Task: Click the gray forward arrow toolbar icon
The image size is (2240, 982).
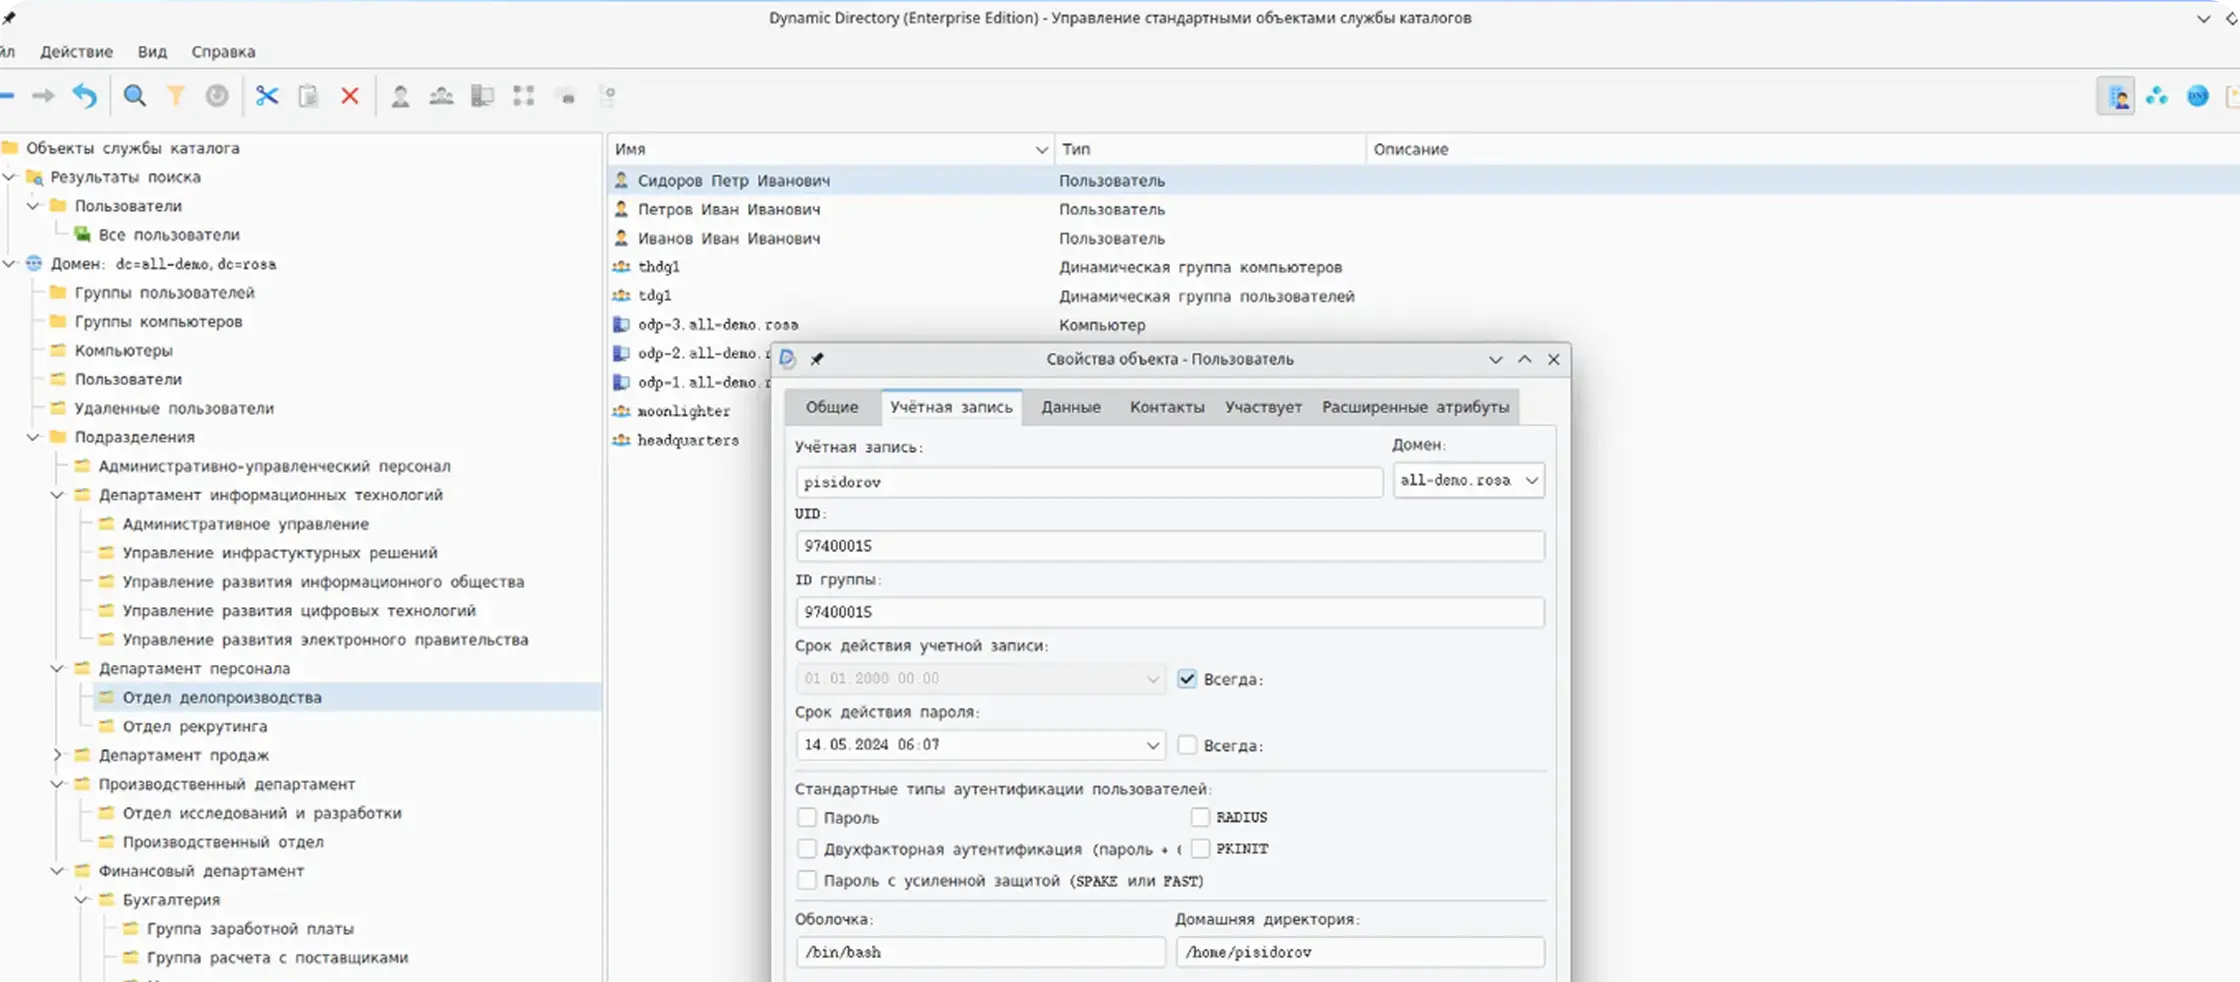Action: click(42, 96)
